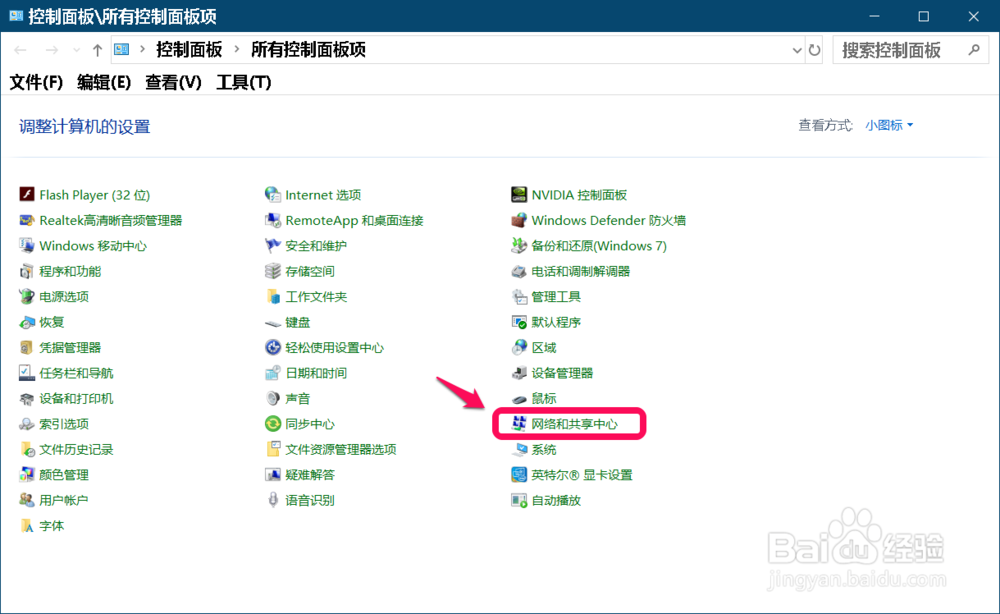Open the 语音识别 microphone icon
This screenshot has width=1000, height=614.
[273, 501]
